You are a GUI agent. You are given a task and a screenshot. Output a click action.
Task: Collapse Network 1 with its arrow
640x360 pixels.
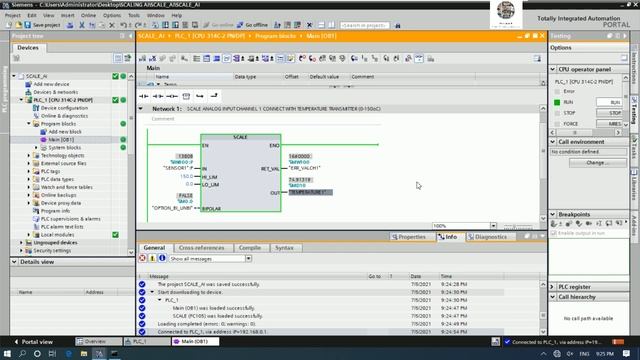click(141, 109)
